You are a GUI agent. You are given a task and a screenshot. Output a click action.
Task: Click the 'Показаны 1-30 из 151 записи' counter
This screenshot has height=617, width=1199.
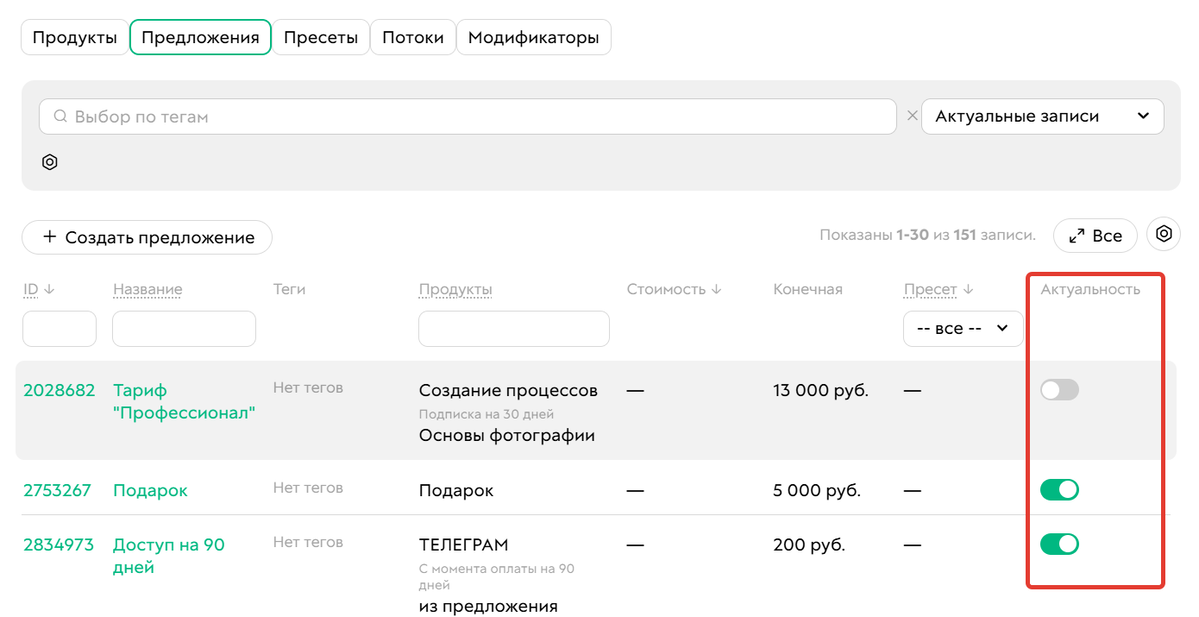coord(928,235)
